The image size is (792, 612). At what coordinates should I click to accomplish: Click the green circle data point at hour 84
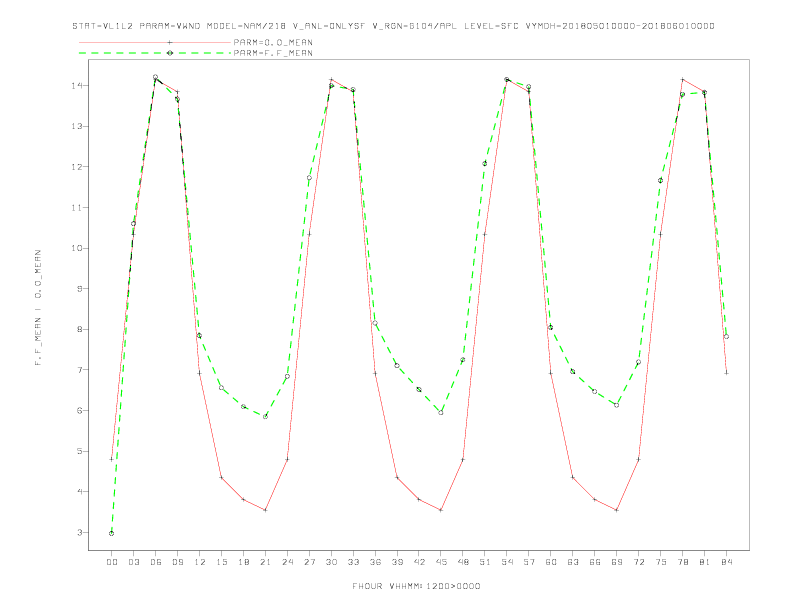point(726,336)
